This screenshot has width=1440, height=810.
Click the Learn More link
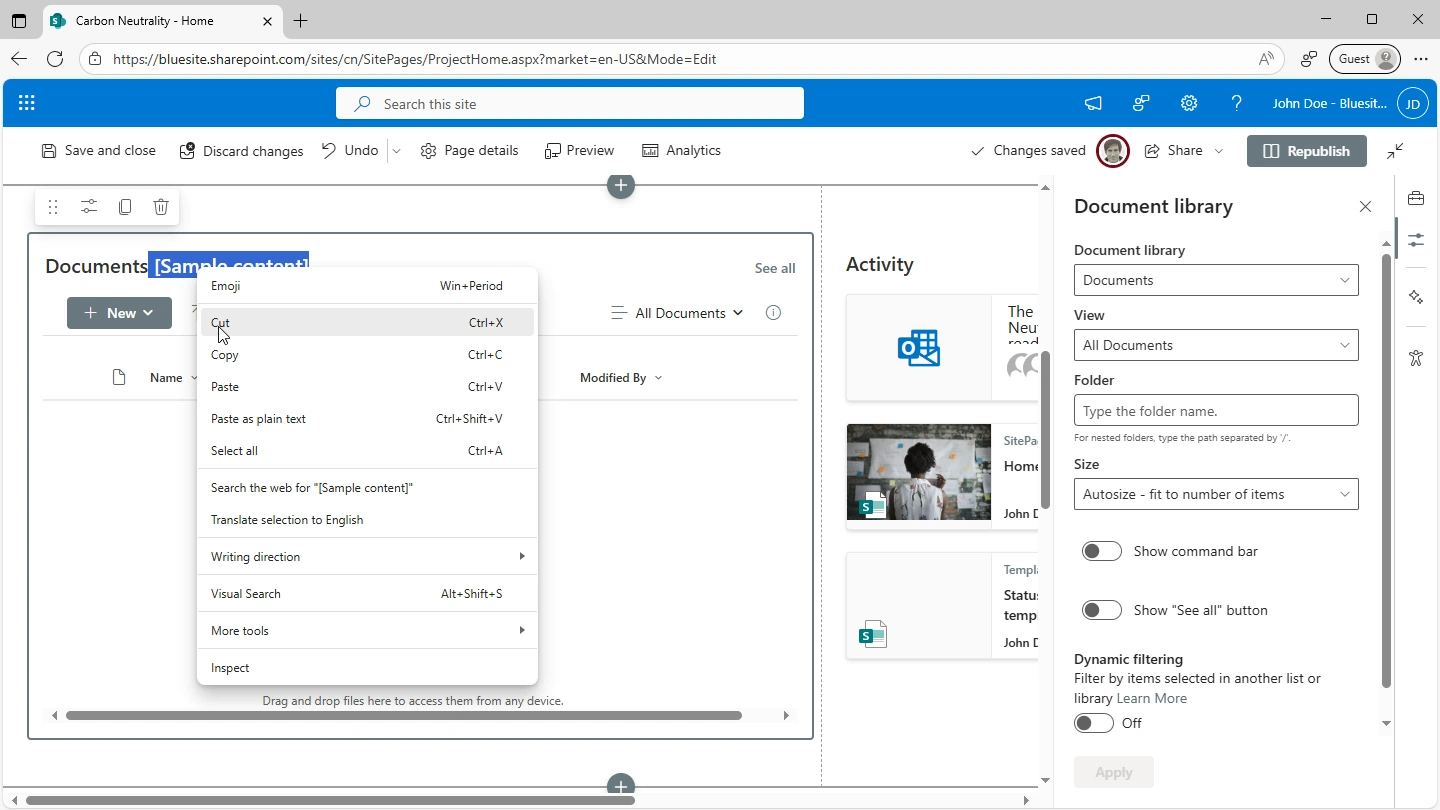1151,699
